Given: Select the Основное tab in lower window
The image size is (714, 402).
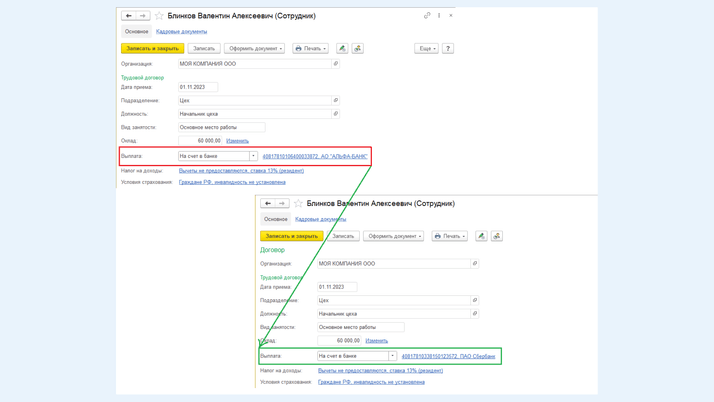Looking at the screenshot, I should 276,219.
